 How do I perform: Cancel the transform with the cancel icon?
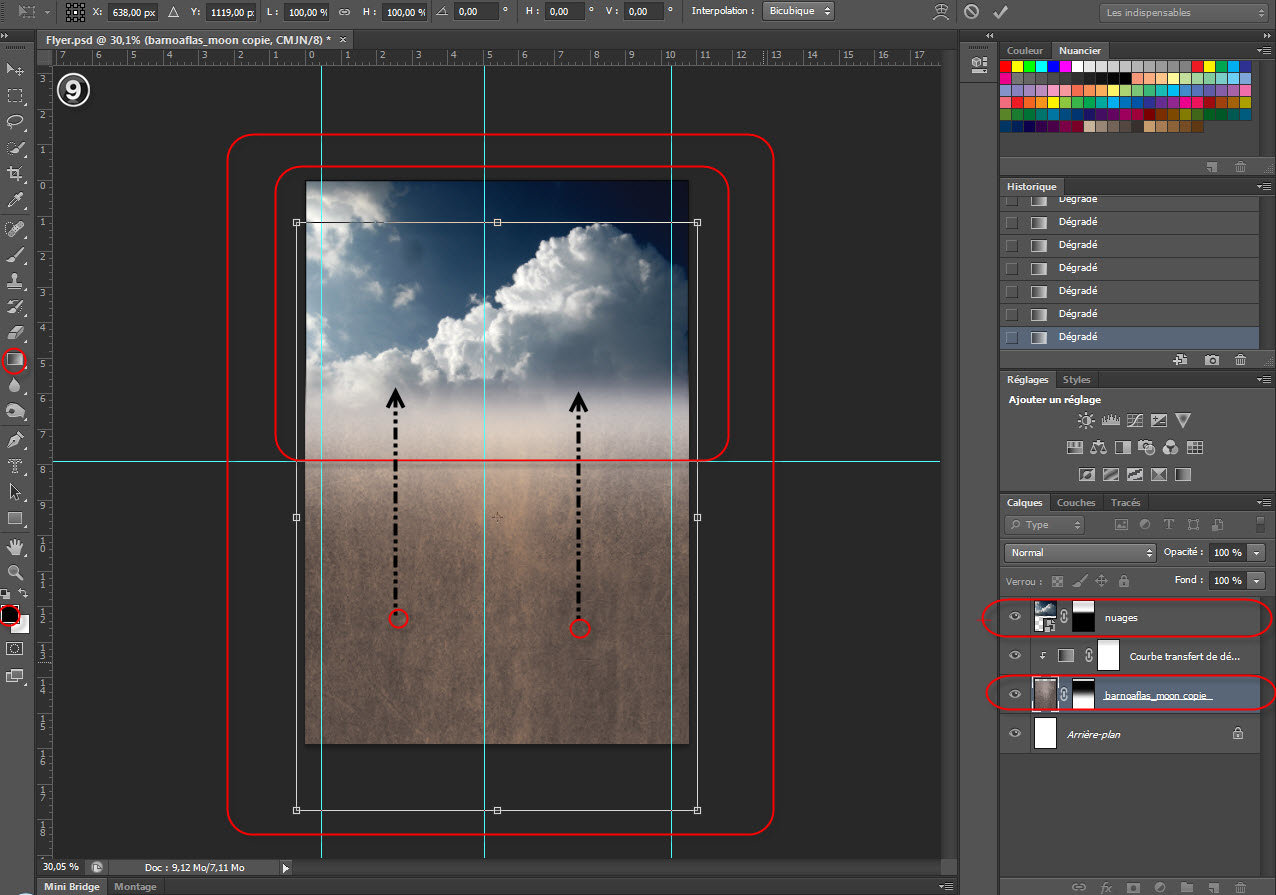click(971, 12)
